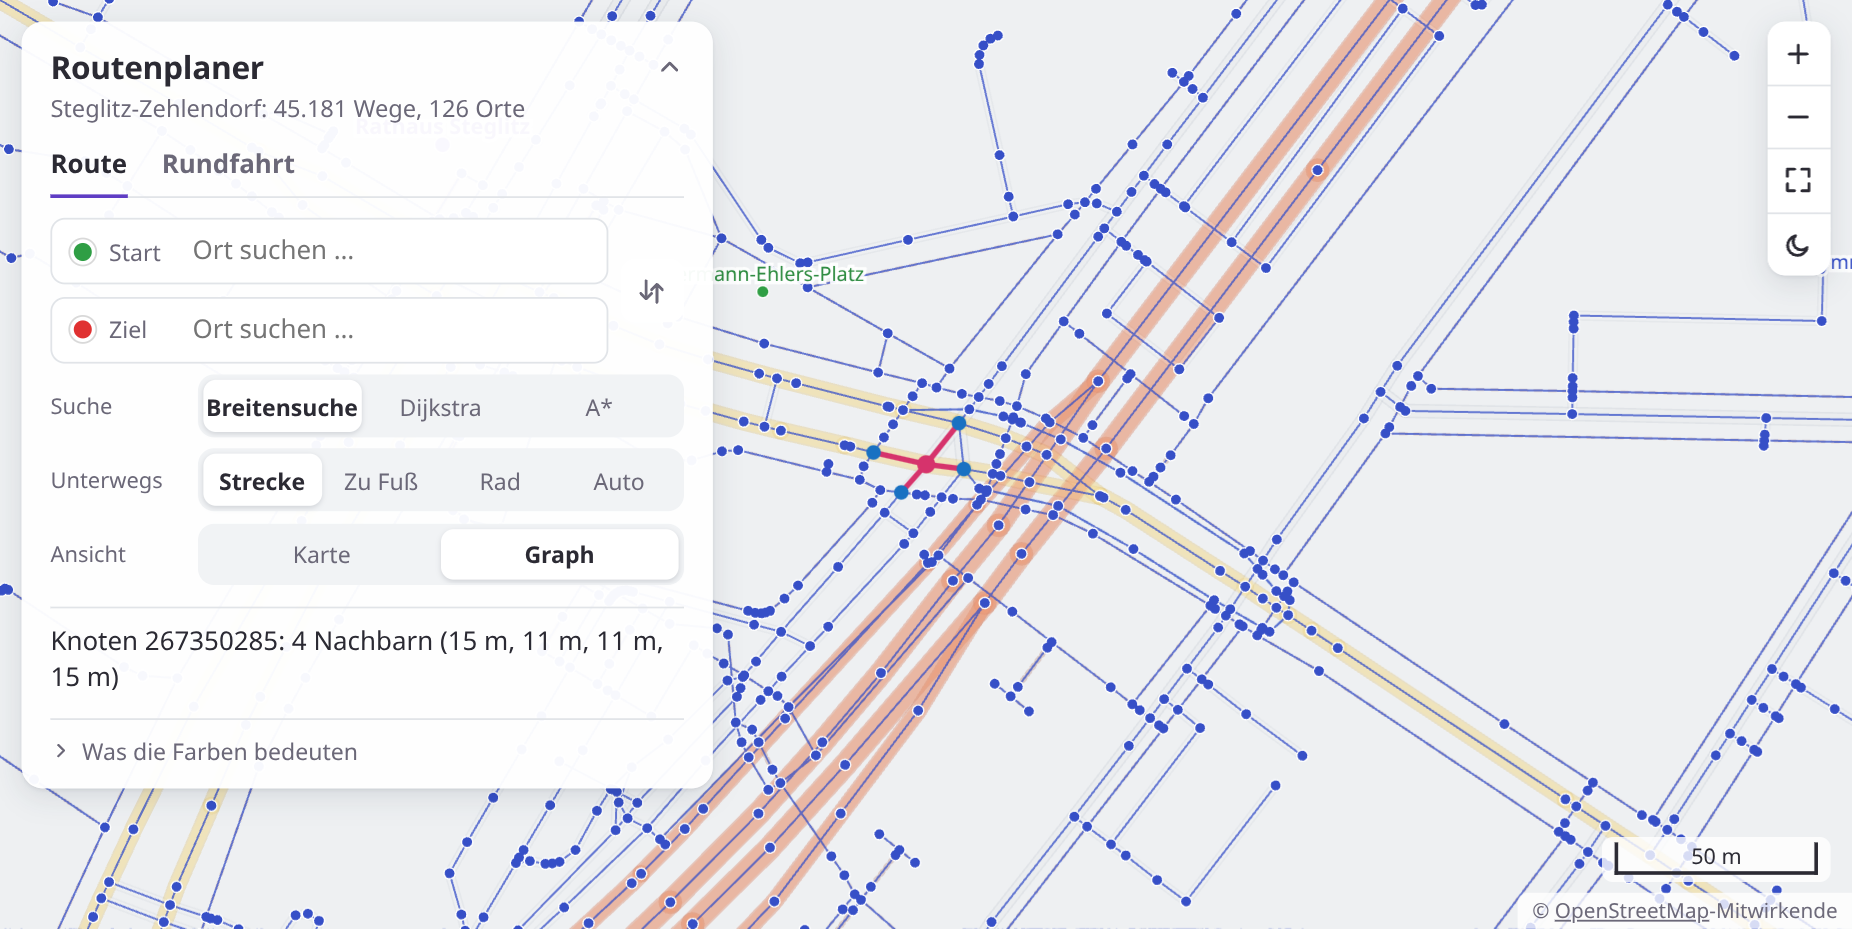Viewport: 1852px width, 929px height.
Task: Switch to the Route tab
Action: (89, 164)
